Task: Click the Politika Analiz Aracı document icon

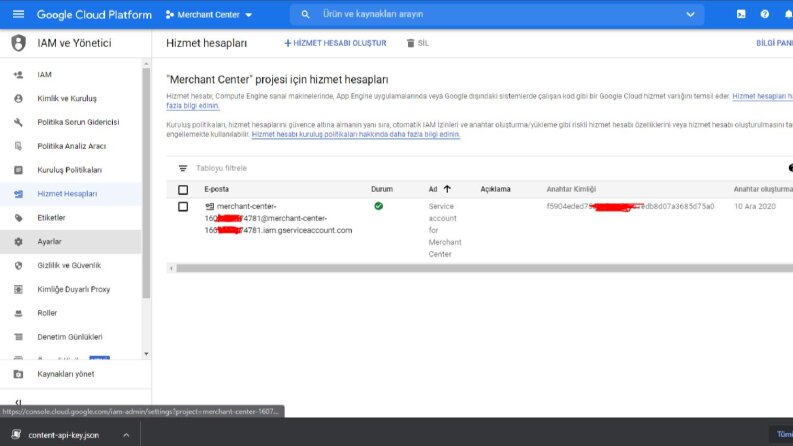Action: [18, 146]
